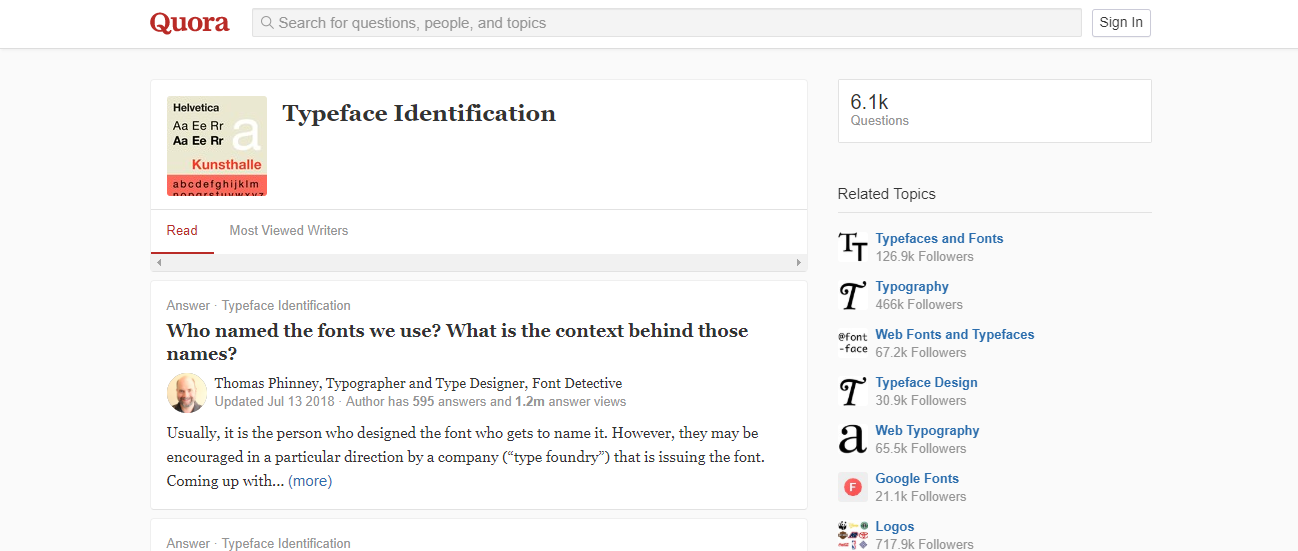Open the Google Fonts topic icon
This screenshot has height=551, width=1298.
click(852, 486)
